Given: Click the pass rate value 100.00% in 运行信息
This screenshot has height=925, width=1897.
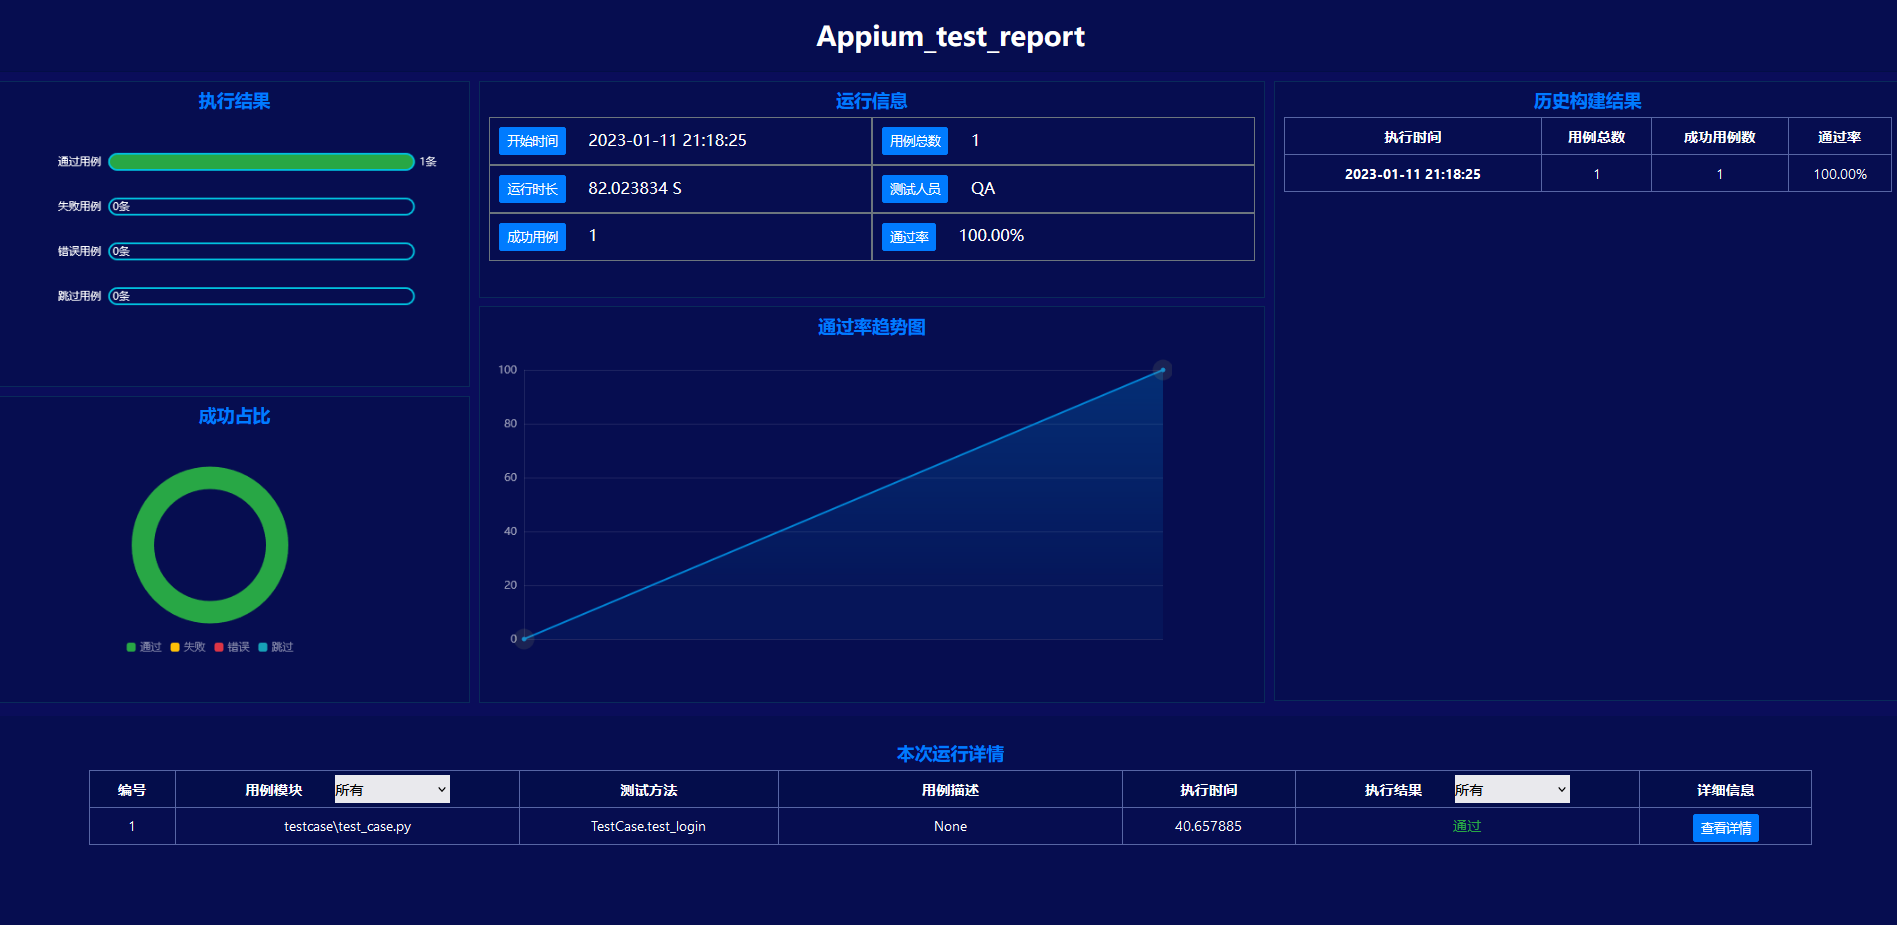Looking at the screenshot, I should [991, 236].
